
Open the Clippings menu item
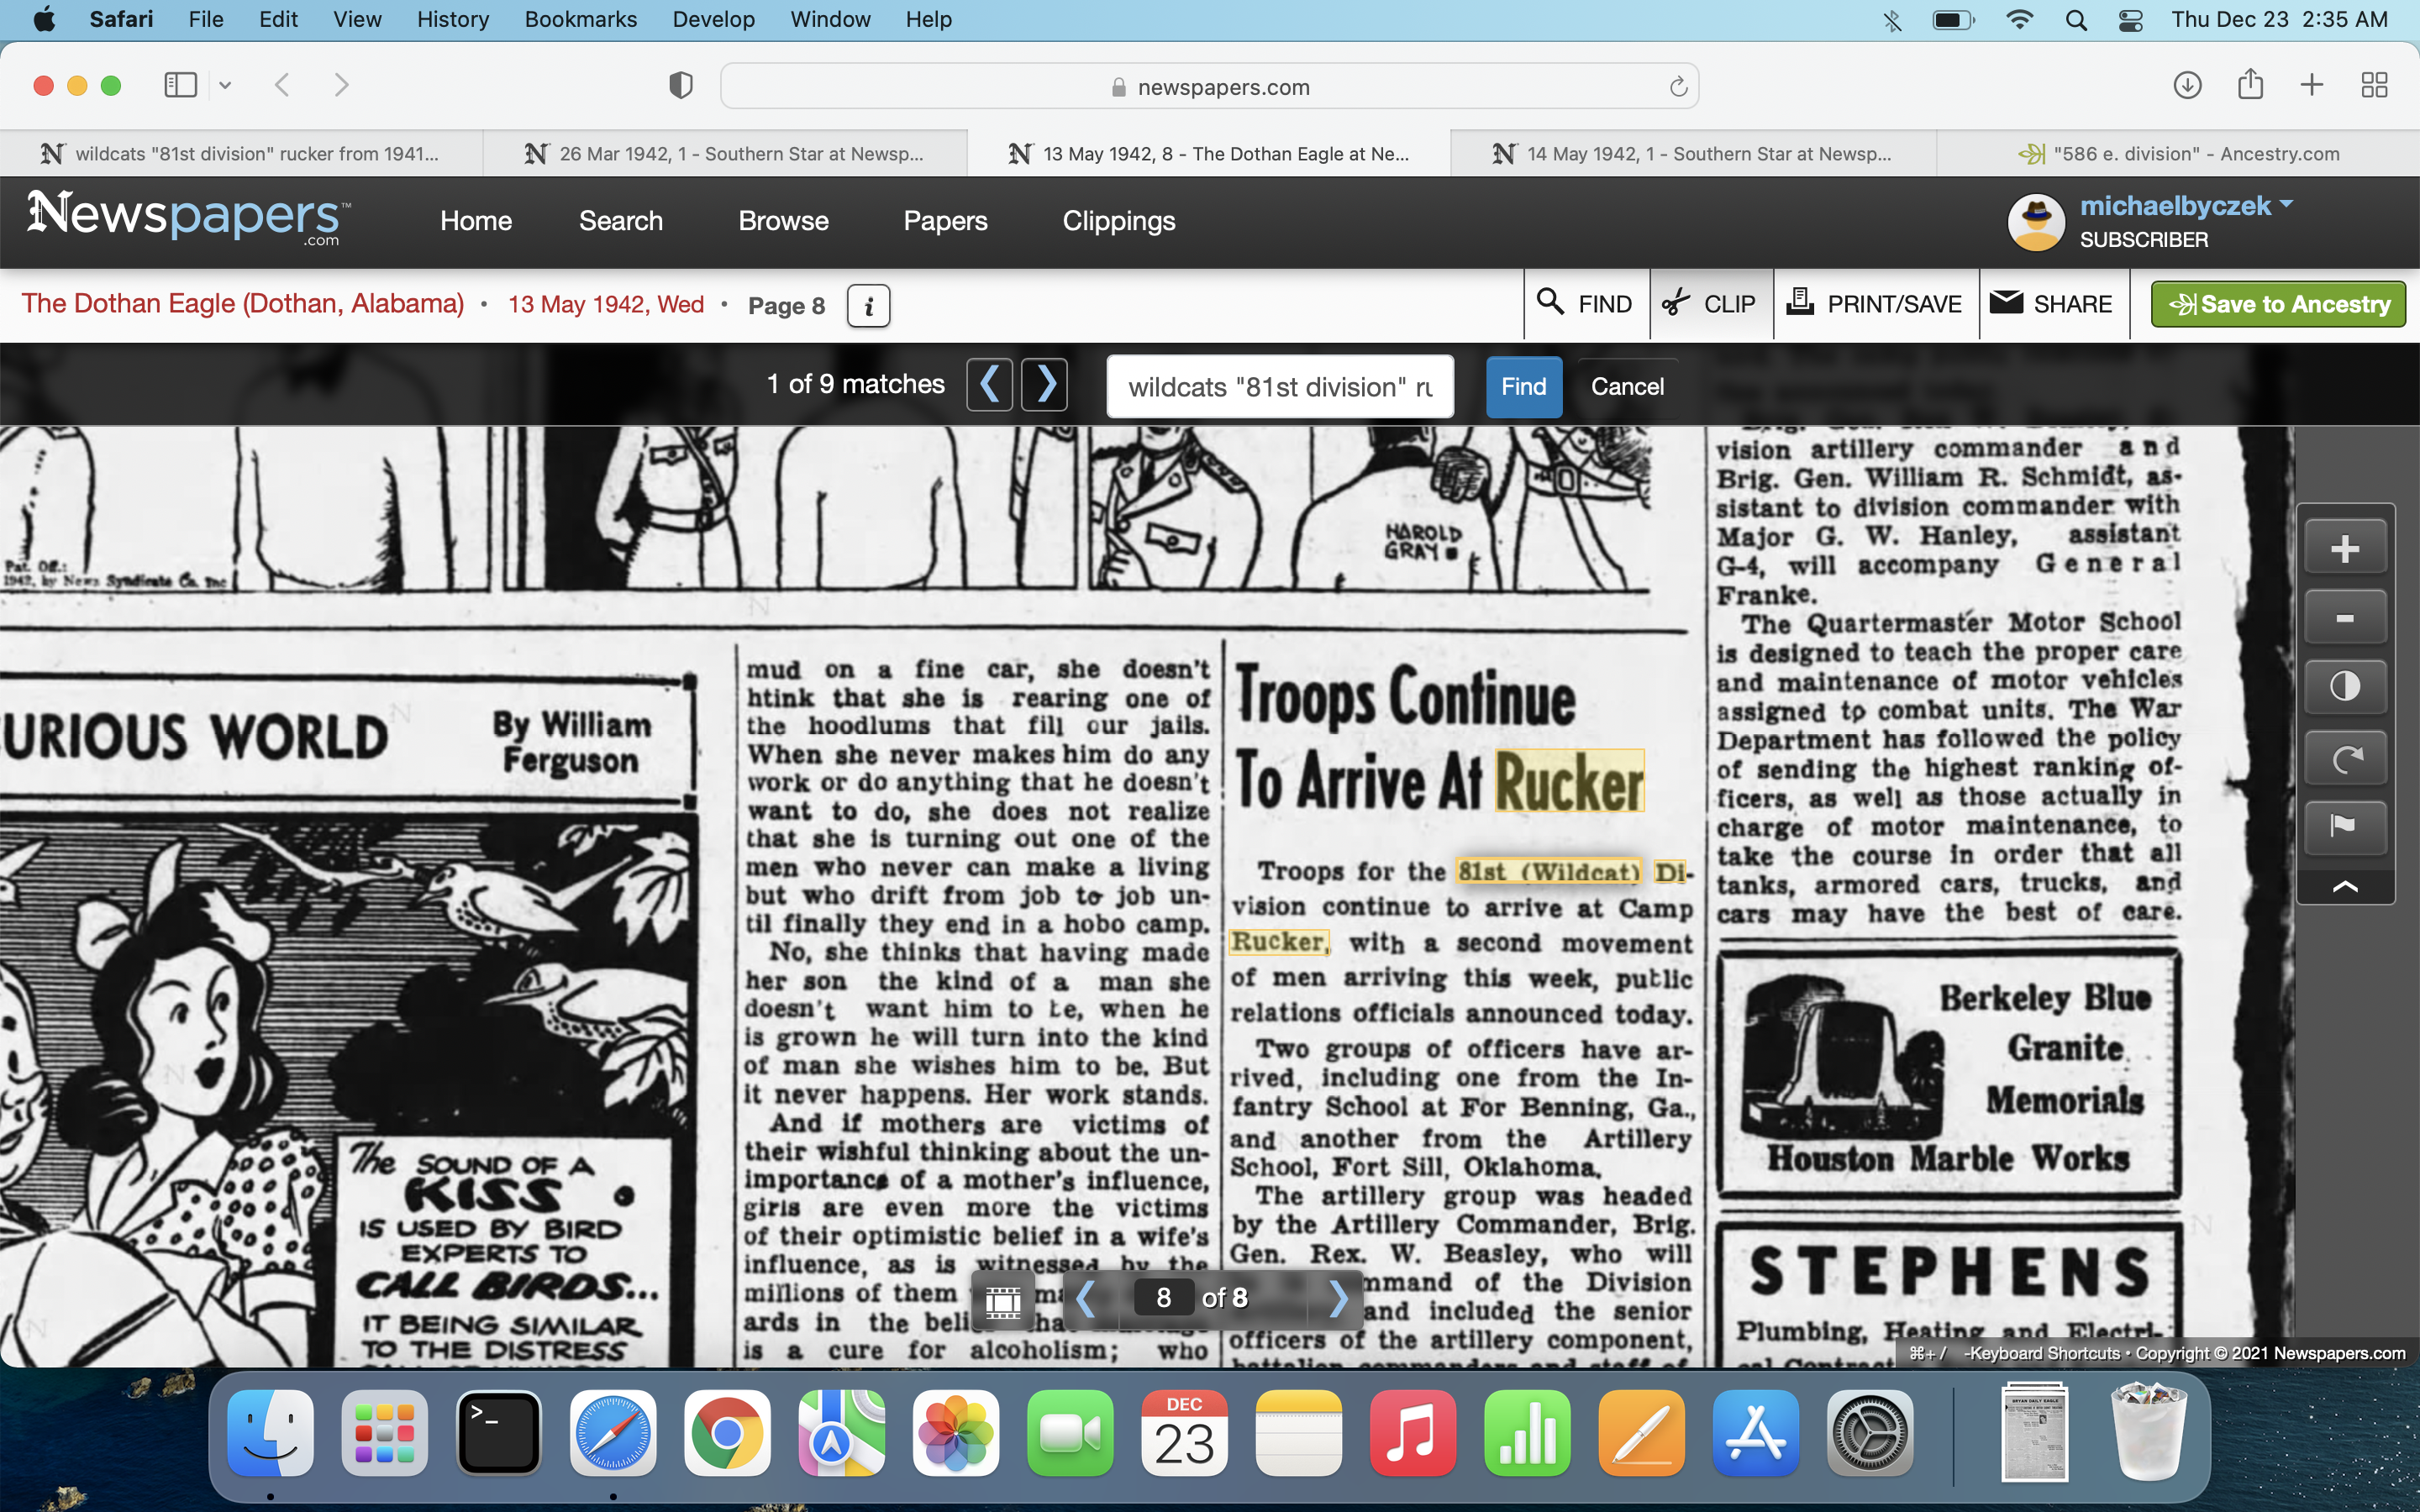coord(1118,221)
